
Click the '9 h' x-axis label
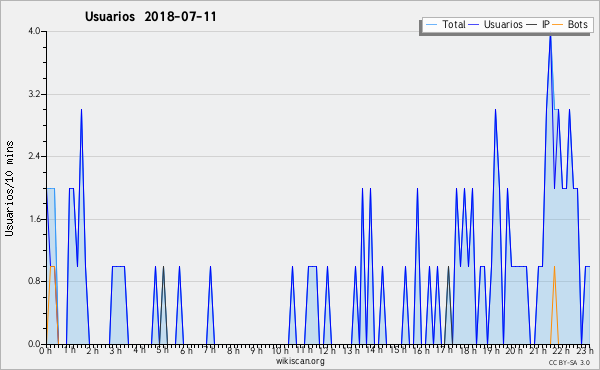256,351
